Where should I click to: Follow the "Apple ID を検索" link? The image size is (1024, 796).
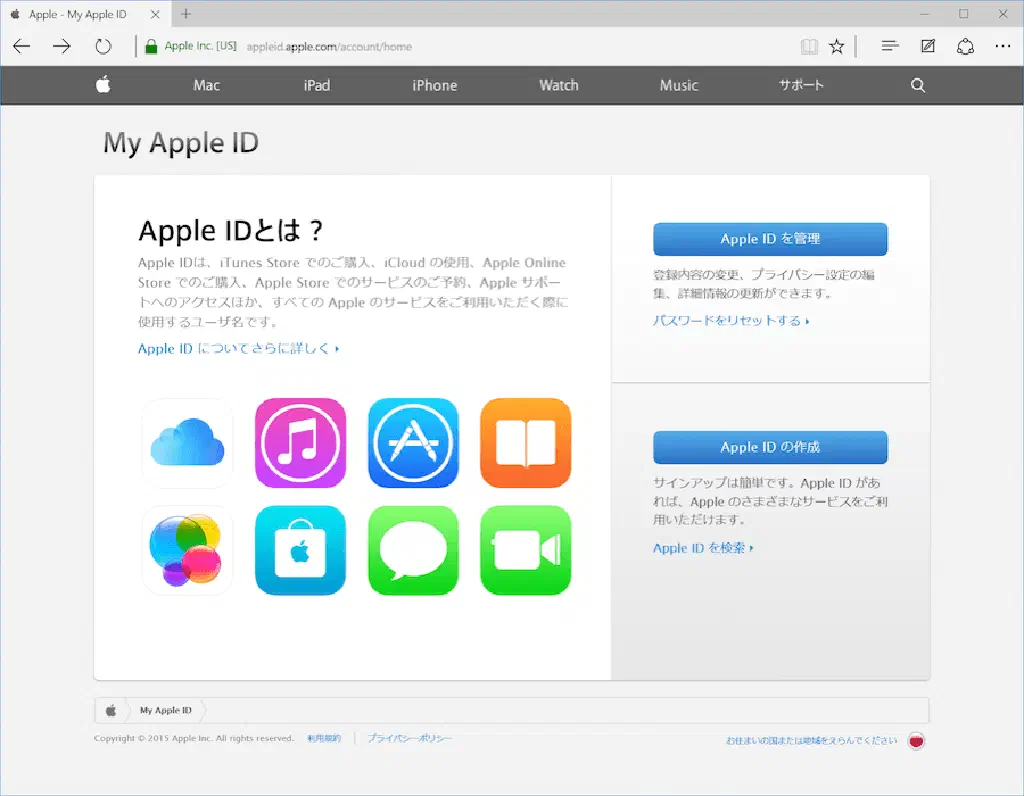pyautogui.click(x=702, y=548)
